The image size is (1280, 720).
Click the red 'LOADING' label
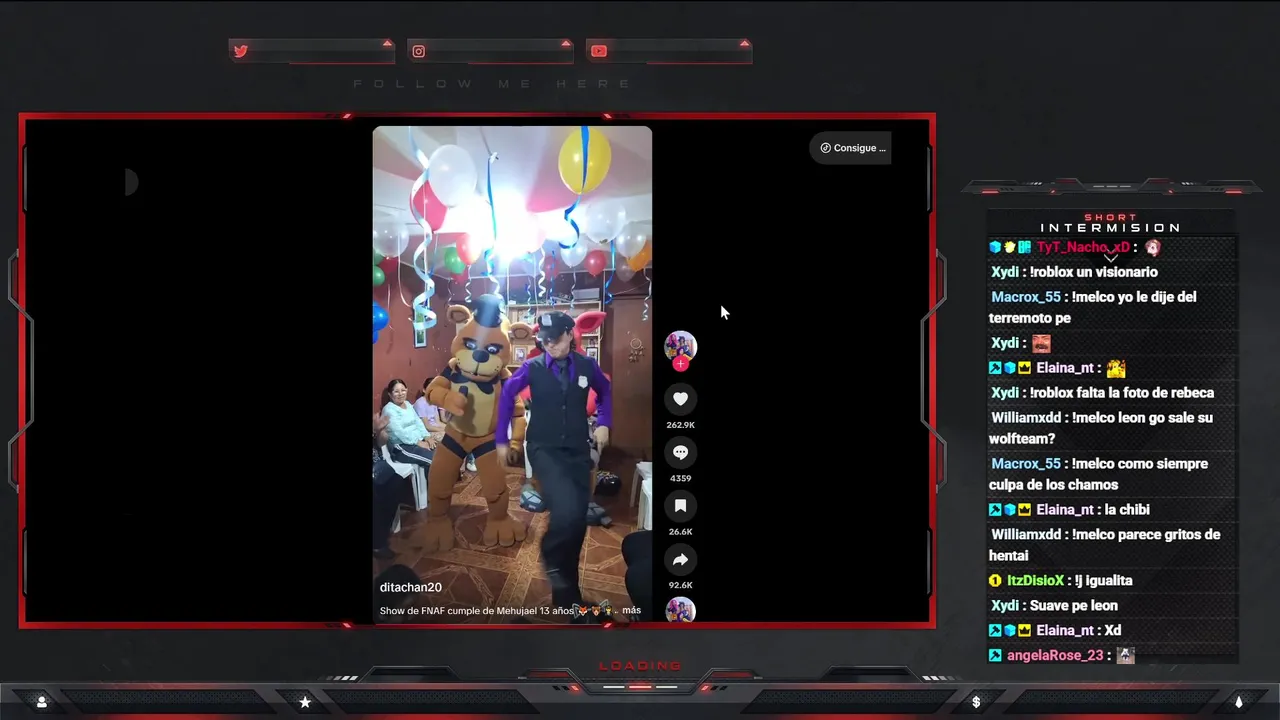pyautogui.click(x=640, y=666)
